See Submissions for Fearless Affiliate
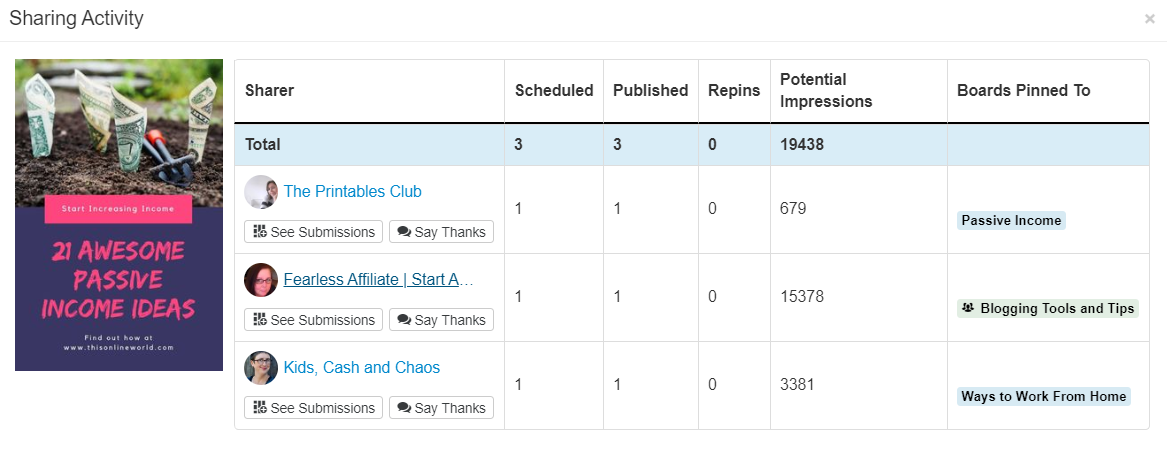The height and width of the screenshot is (465, 1167). pos(313,320)
